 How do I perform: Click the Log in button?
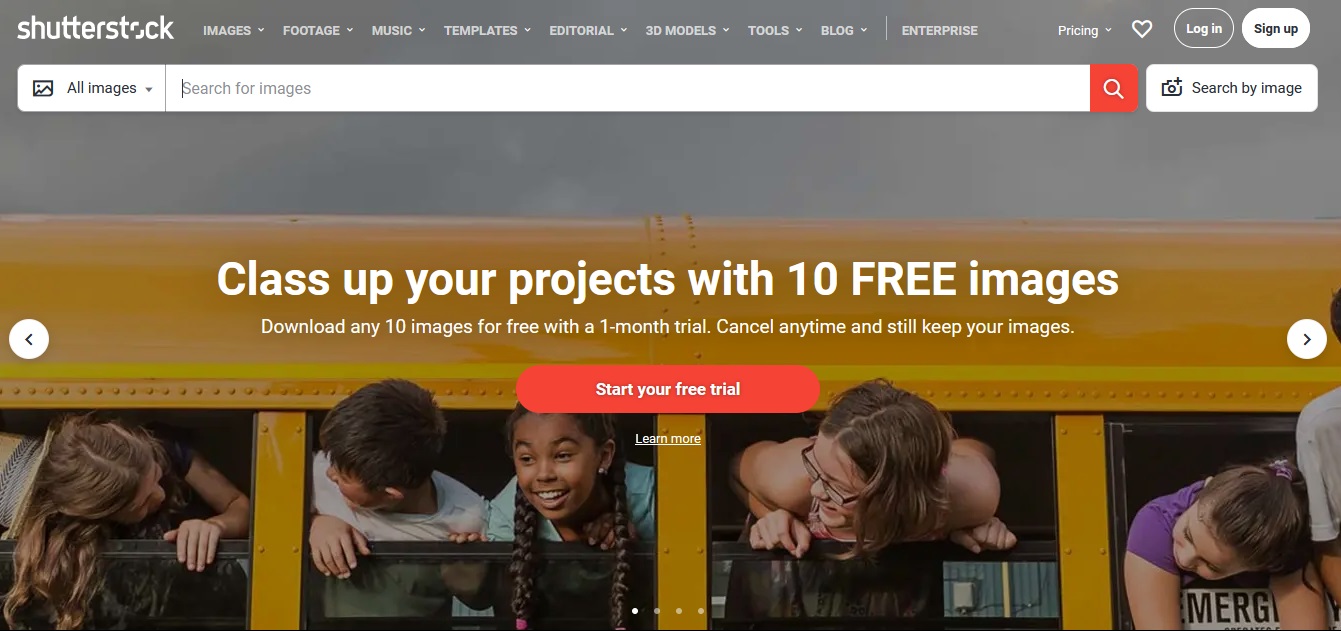1204,29
